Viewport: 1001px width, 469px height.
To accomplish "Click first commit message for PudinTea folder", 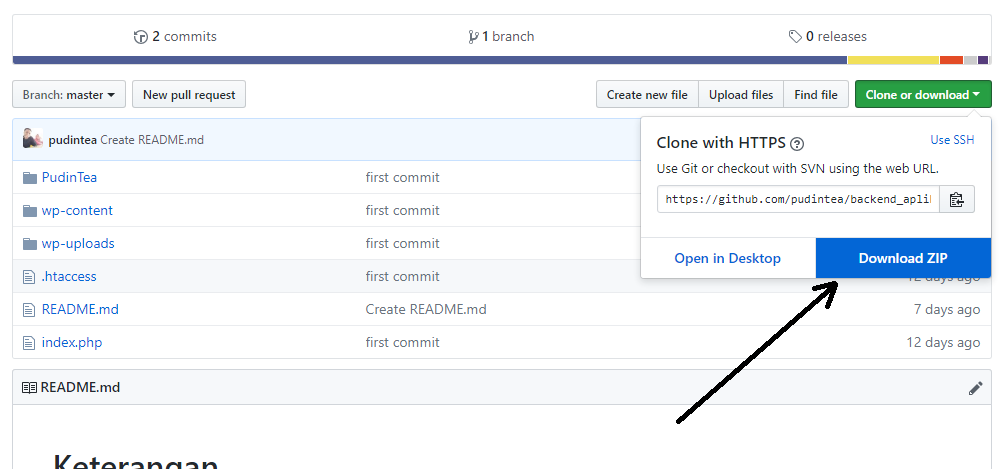I will (402, 177).
